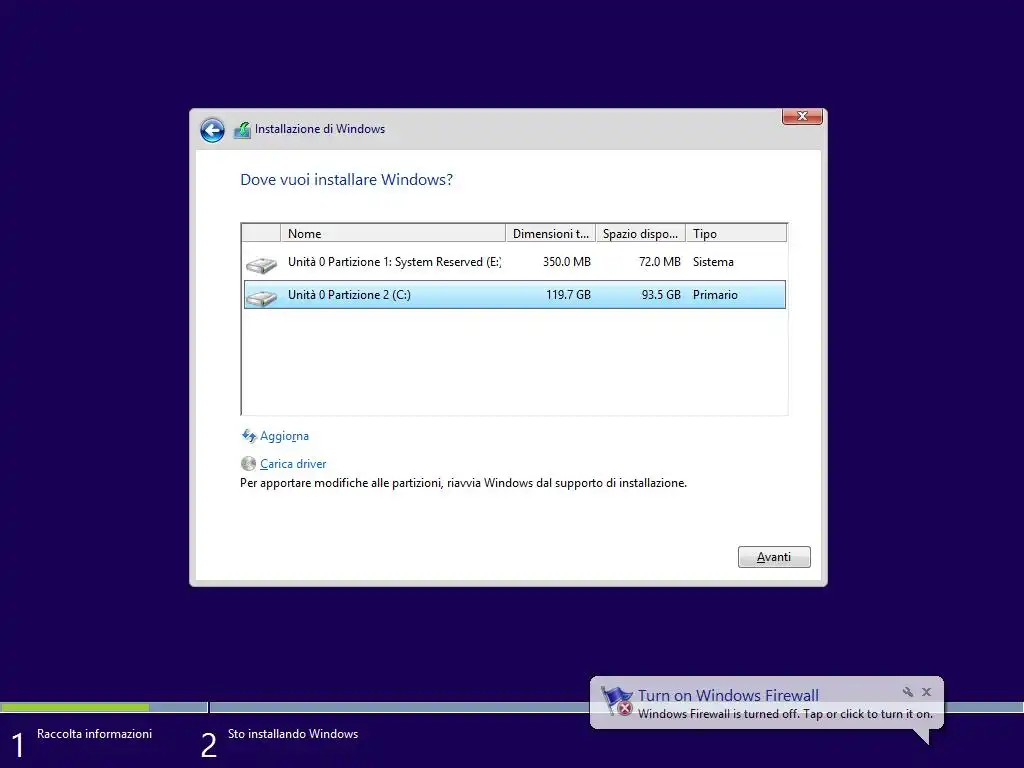Open the Turn on Windows Firewall notification title
Screen dimensions: 1024x768
pyautogui.click(x=728, y=696)
